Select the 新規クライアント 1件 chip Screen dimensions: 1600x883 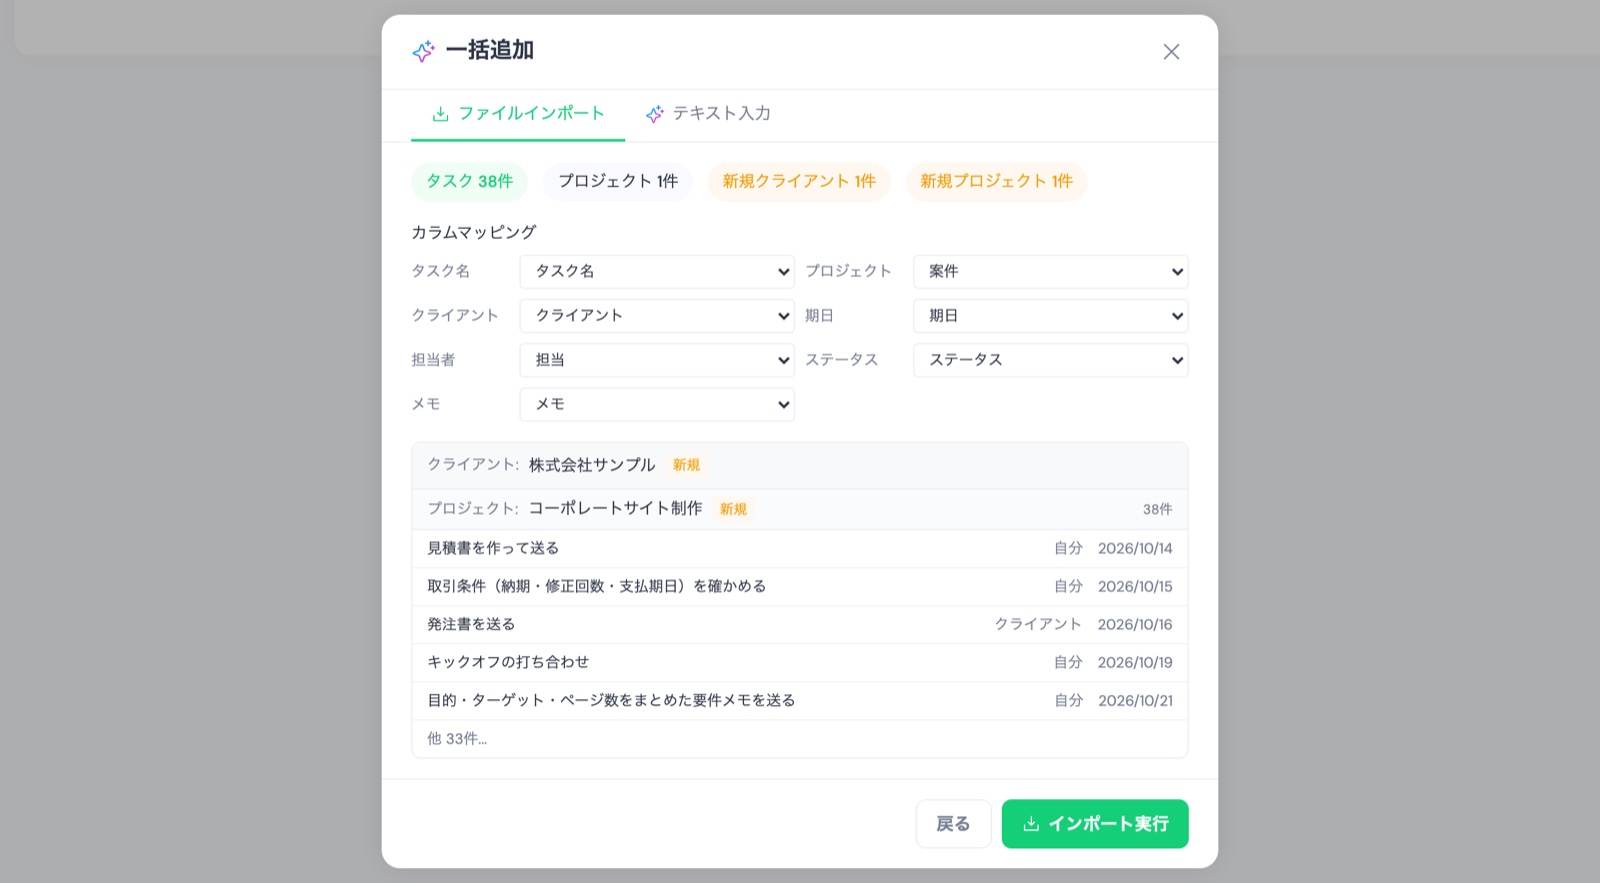click(x=799, y=181)
